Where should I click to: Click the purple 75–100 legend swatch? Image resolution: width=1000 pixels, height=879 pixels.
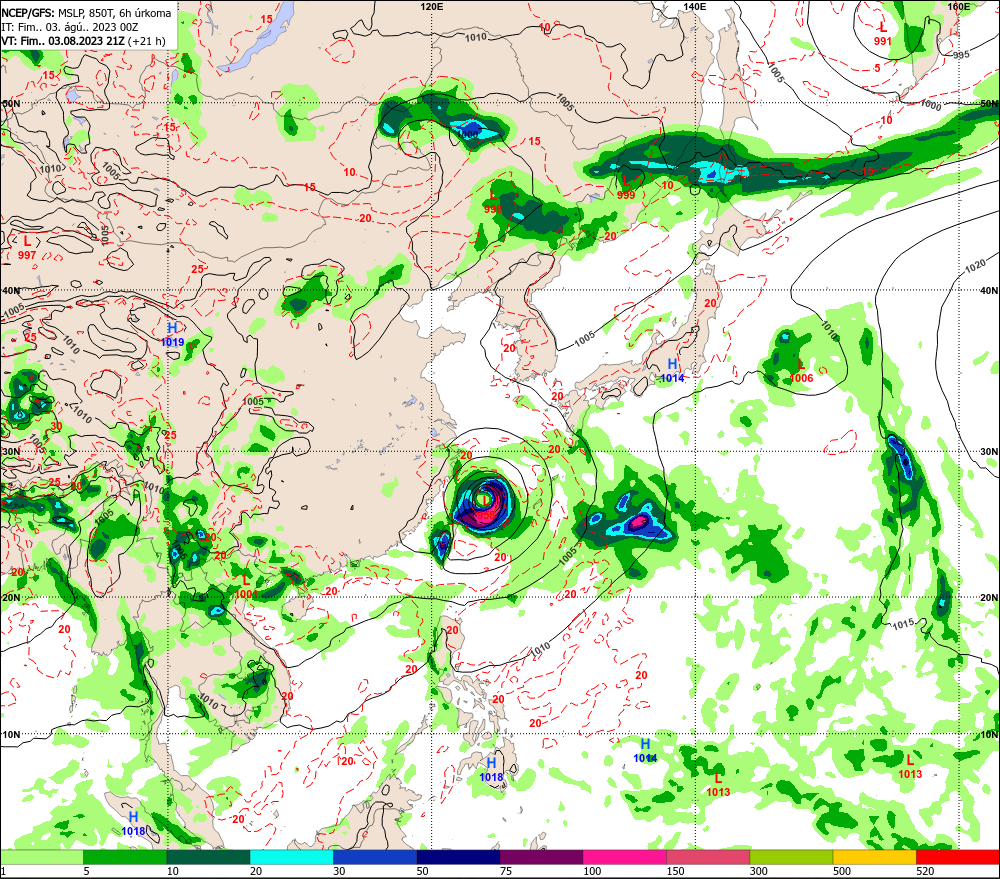point(541,857)
